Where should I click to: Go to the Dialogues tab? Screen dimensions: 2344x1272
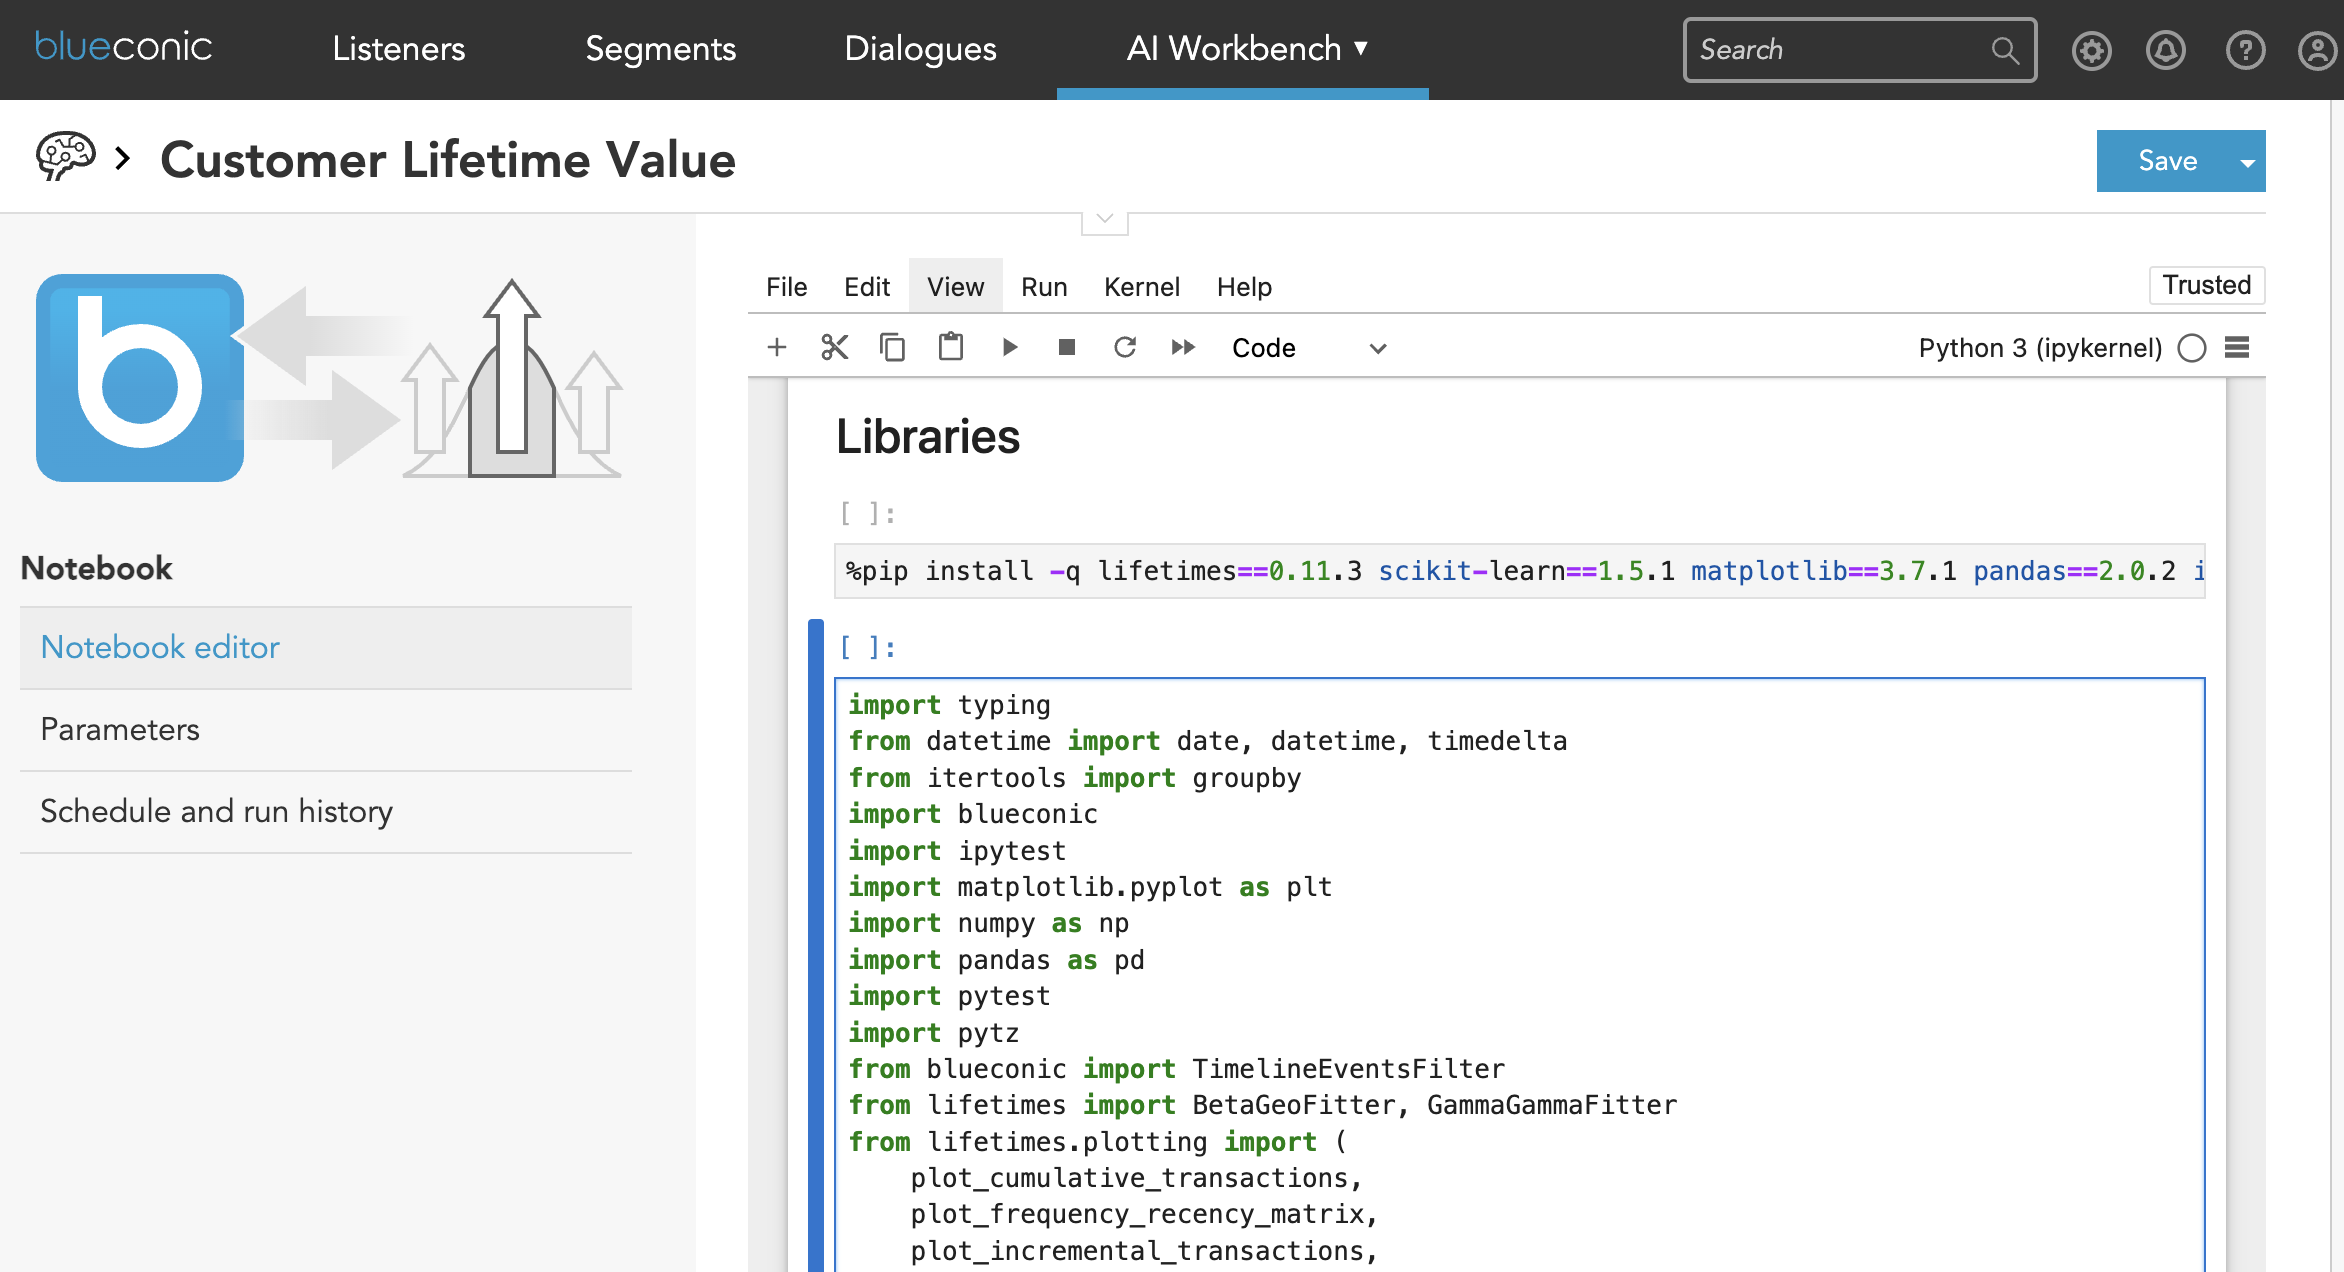pos(920,48)
